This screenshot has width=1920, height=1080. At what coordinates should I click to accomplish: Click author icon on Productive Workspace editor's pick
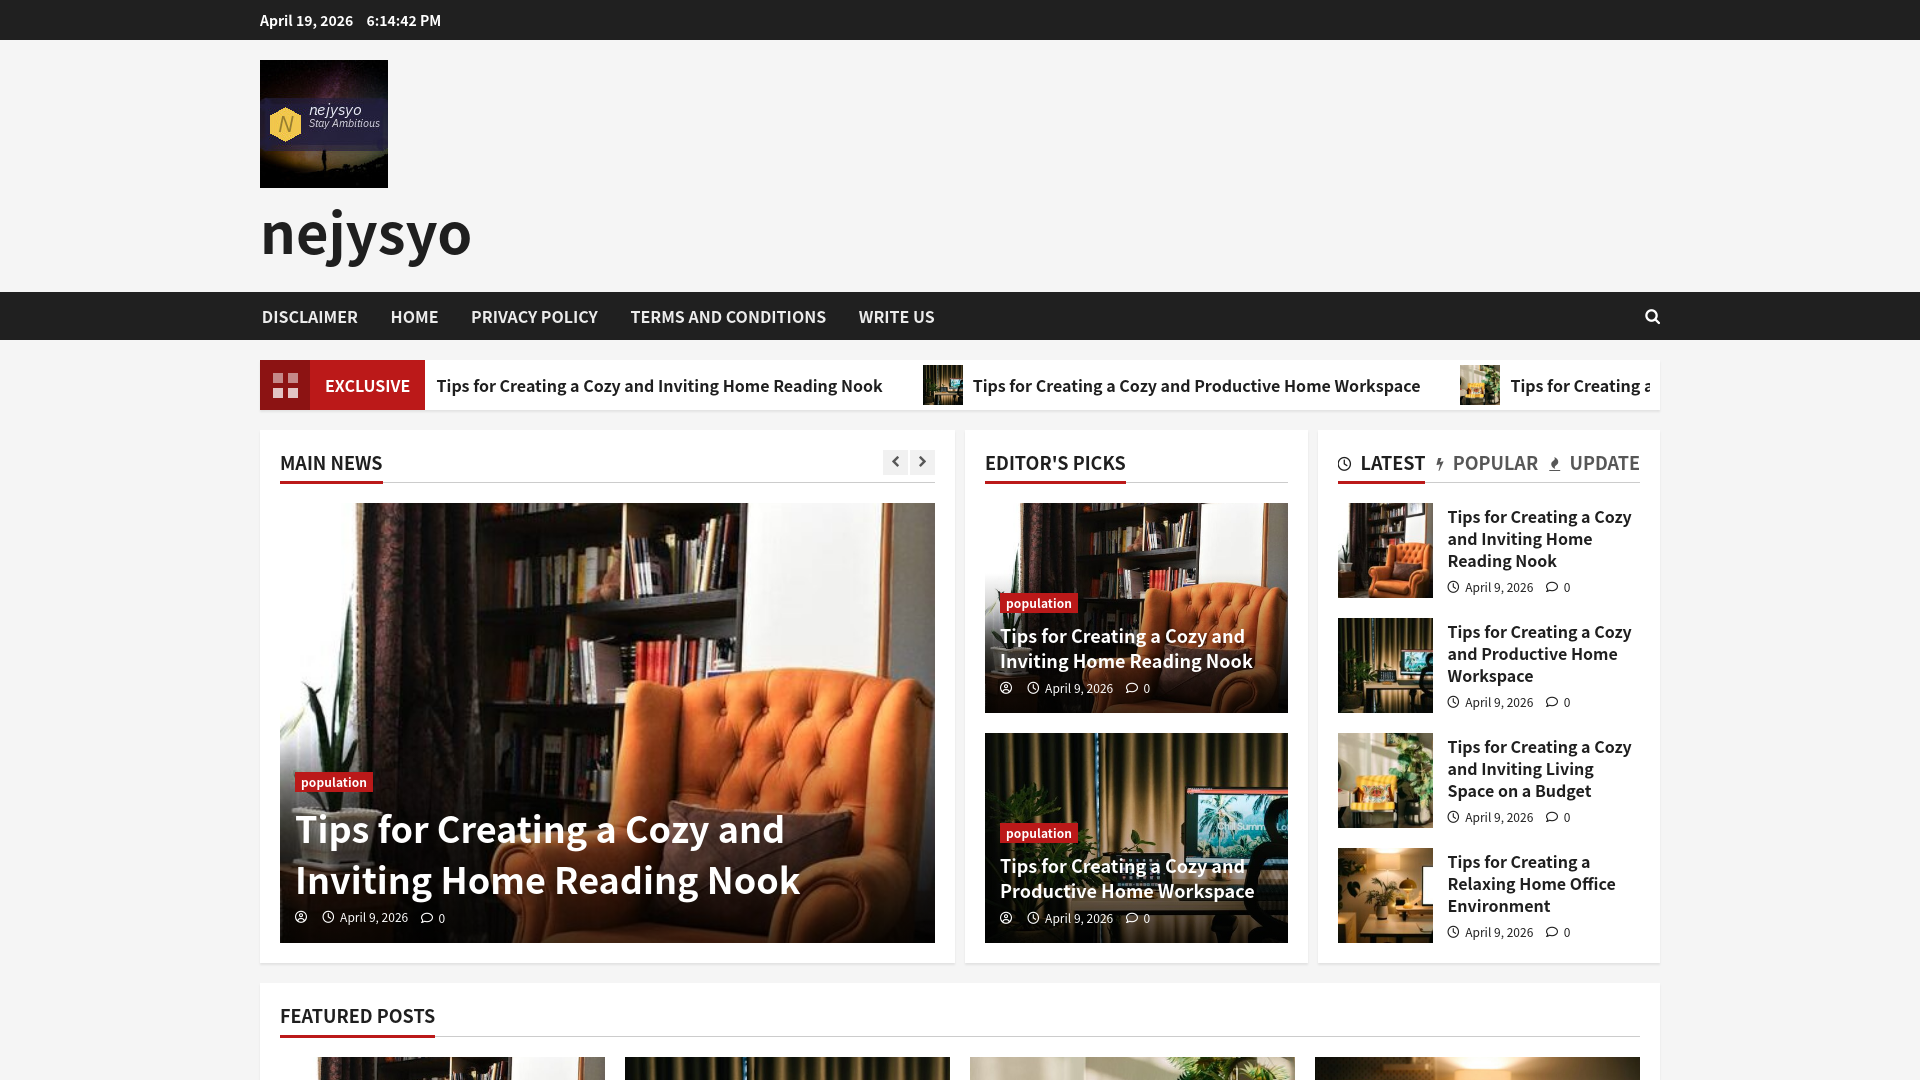coord(1006,918)
